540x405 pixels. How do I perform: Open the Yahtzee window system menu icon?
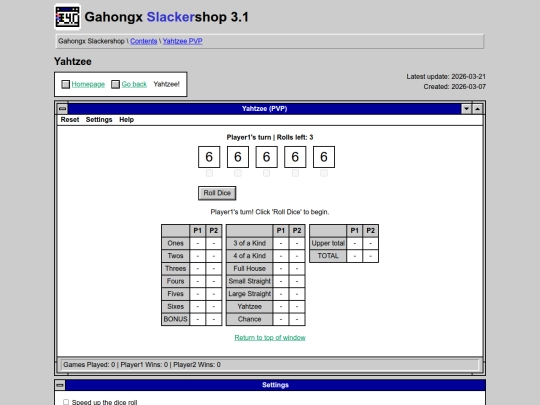[x=62, y=109]
